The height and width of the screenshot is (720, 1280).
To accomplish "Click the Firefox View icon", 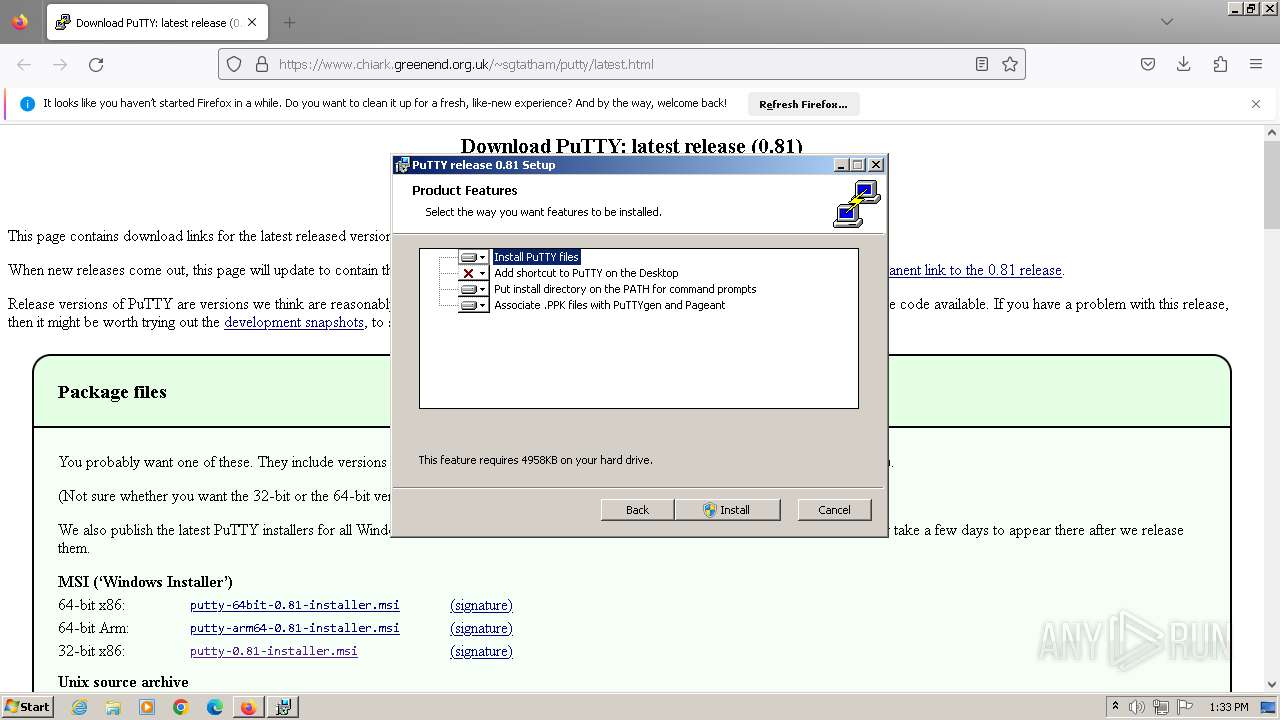I will [20, 22].
